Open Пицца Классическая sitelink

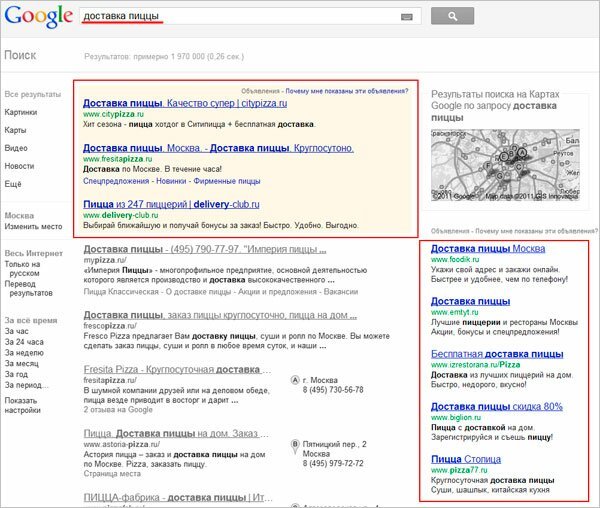(121, 292)
